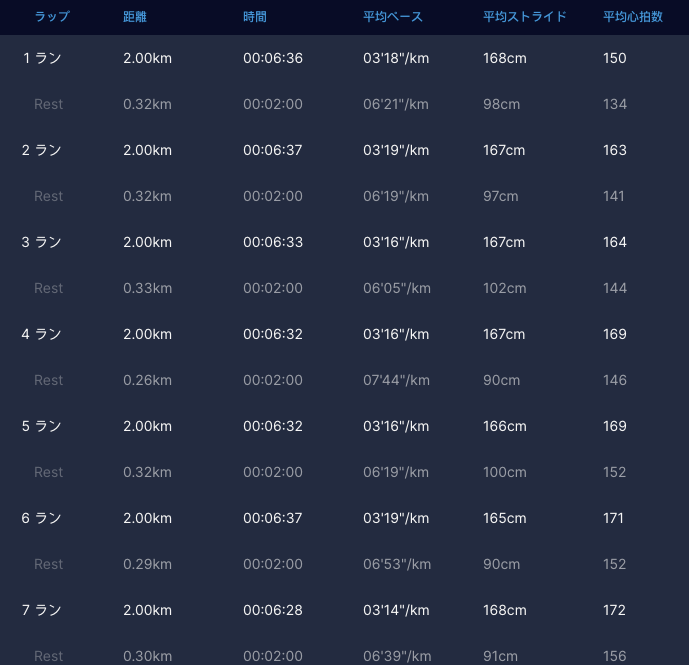Select the heart rate value 172

tap(615, 610)
